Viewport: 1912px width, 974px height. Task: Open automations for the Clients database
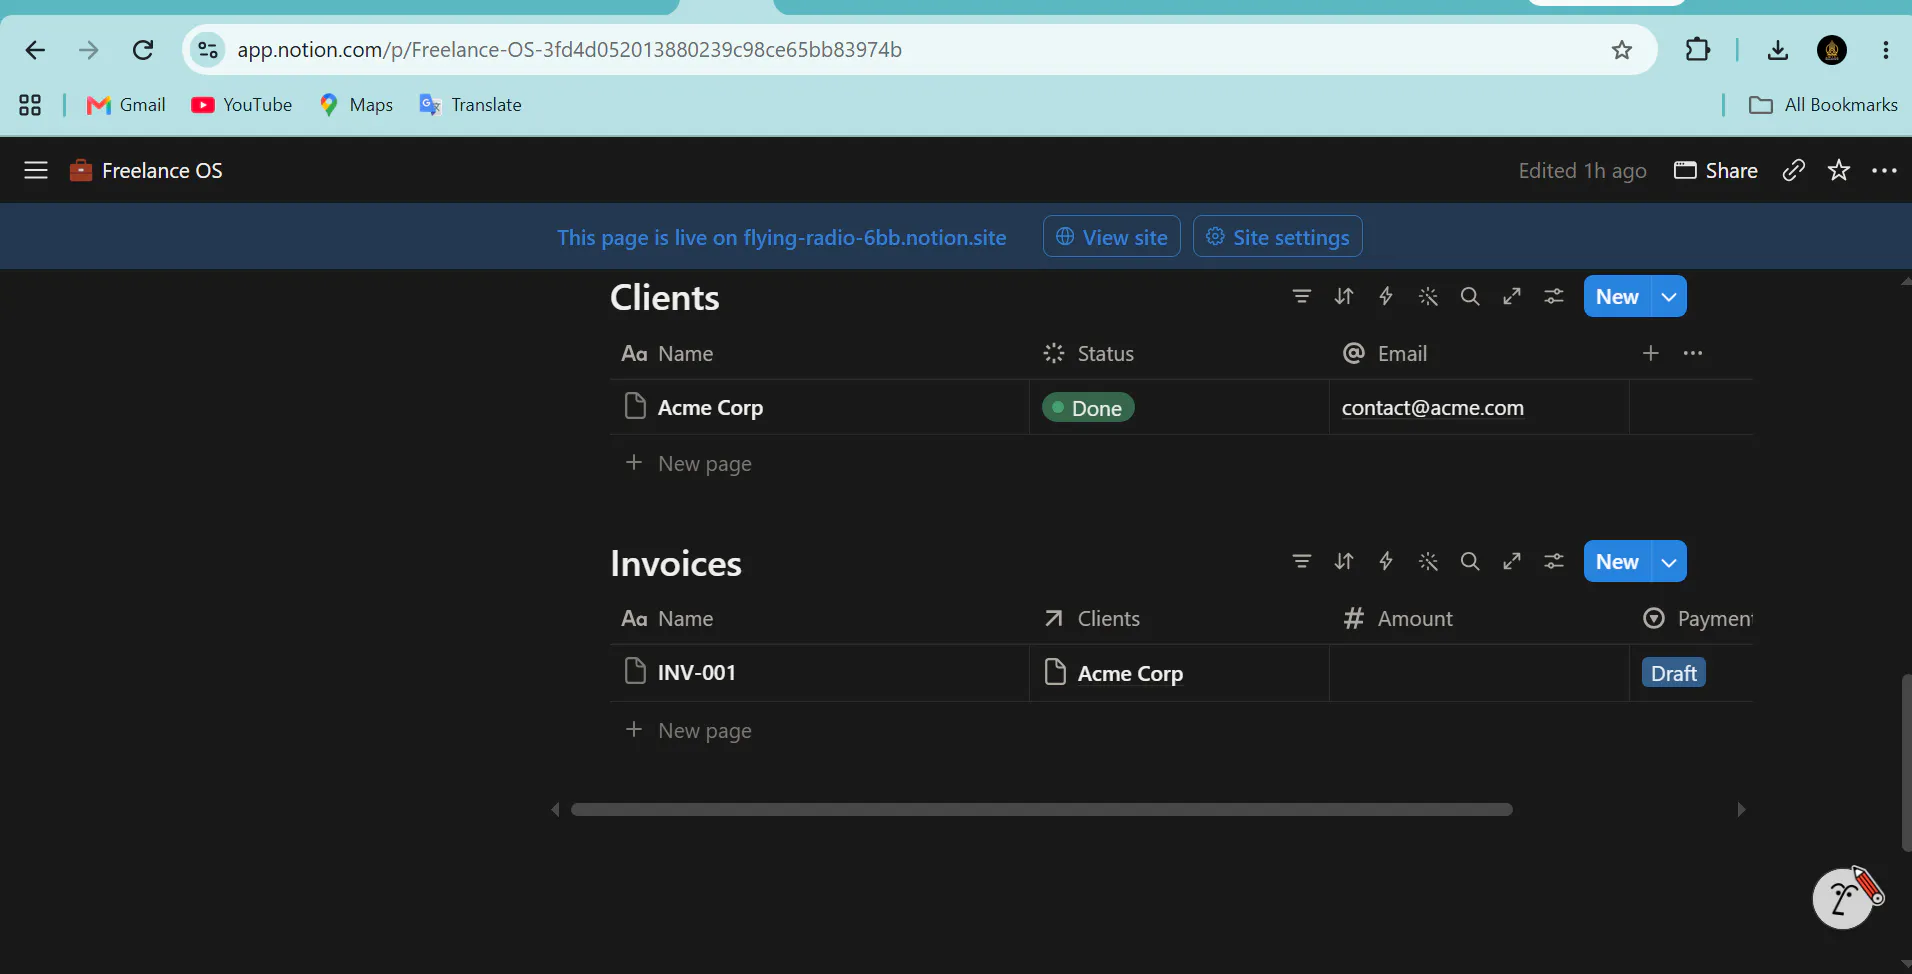coord(1386,296)
